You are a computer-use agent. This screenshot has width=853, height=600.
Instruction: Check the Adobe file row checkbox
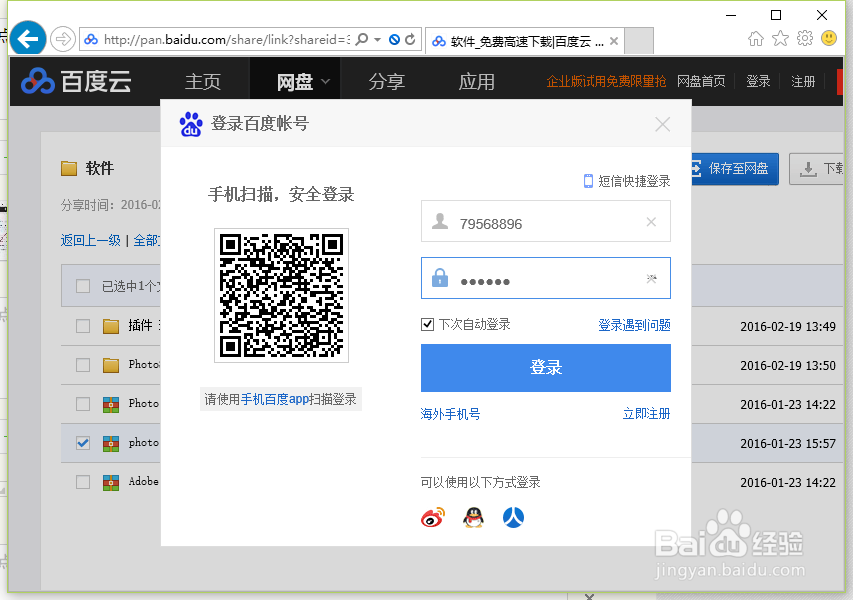(x=83, y=482)
